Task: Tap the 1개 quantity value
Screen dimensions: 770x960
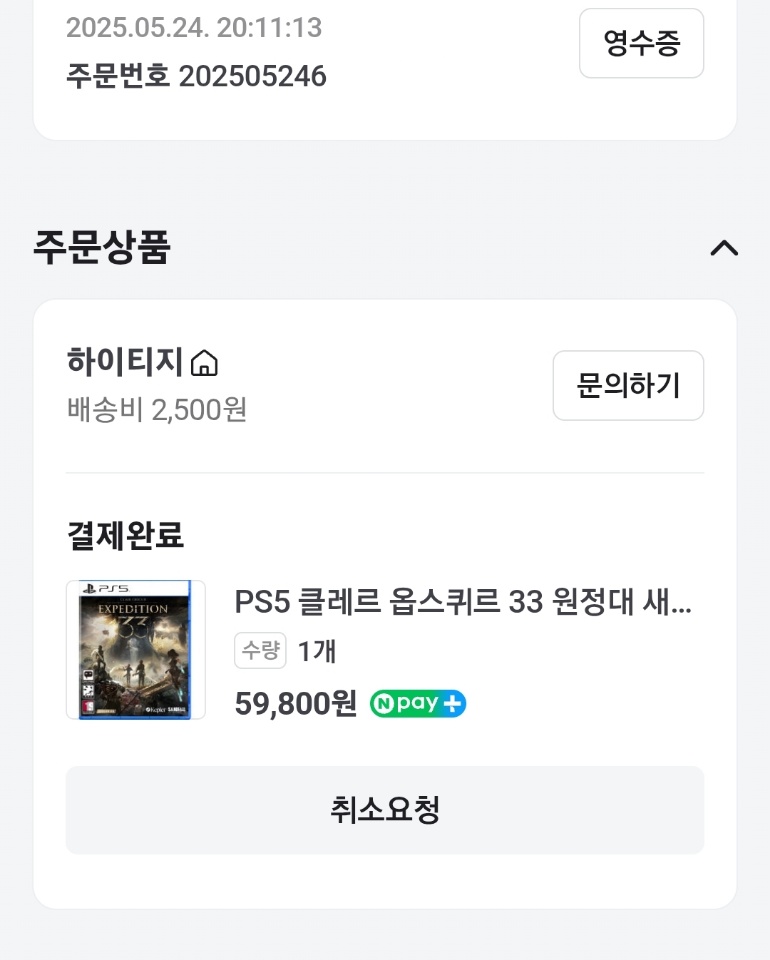Action: click(x=317, y=651)
